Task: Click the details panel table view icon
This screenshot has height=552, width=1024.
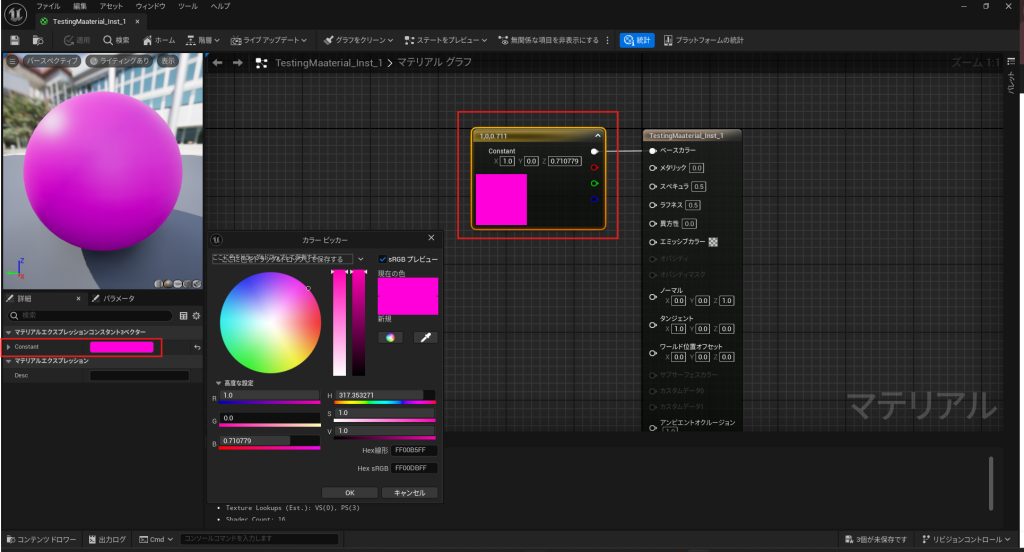Action: click(x=183, y=315)
